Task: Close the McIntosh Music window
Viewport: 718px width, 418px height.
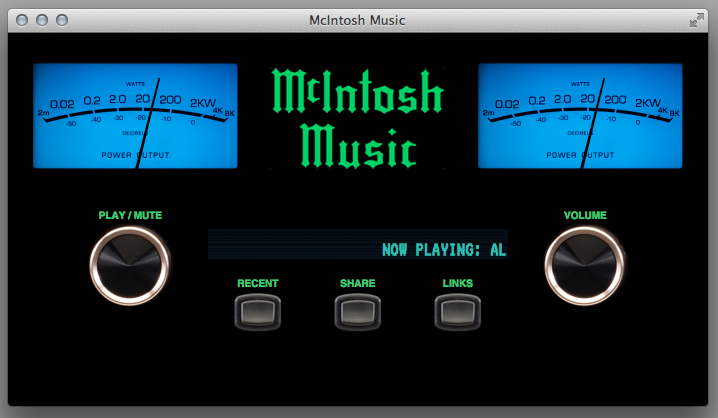Action: point(22,20)
